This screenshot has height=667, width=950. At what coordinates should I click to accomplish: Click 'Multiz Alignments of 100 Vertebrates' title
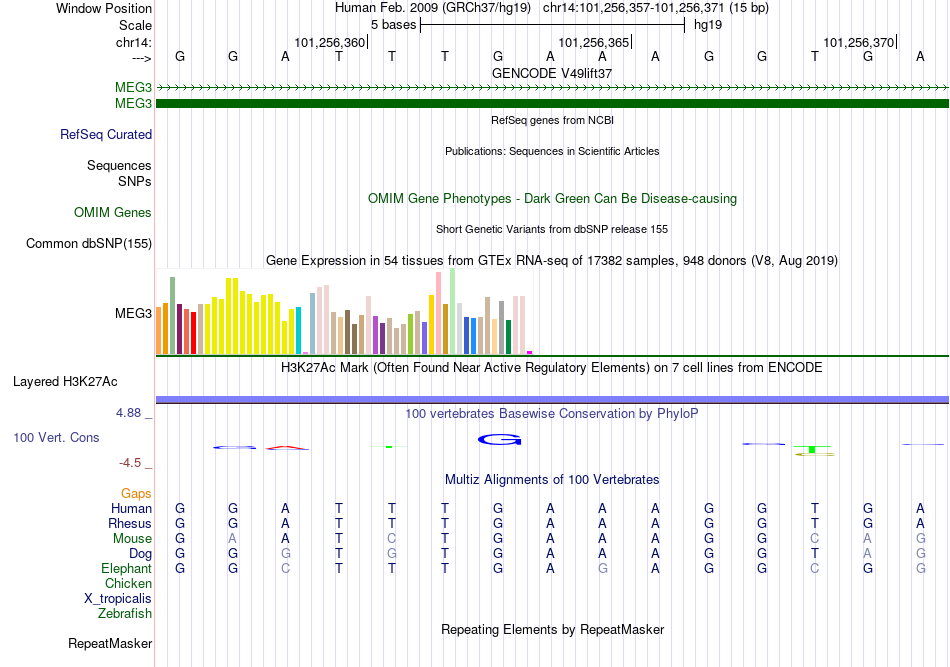pyautogui.click(x=552, y=480)
